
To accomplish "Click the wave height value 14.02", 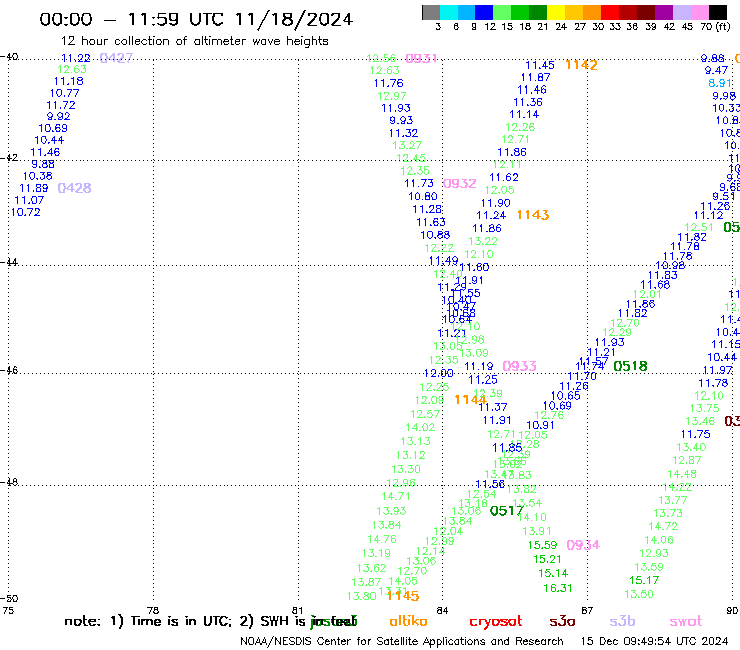I will click(420, 428).
